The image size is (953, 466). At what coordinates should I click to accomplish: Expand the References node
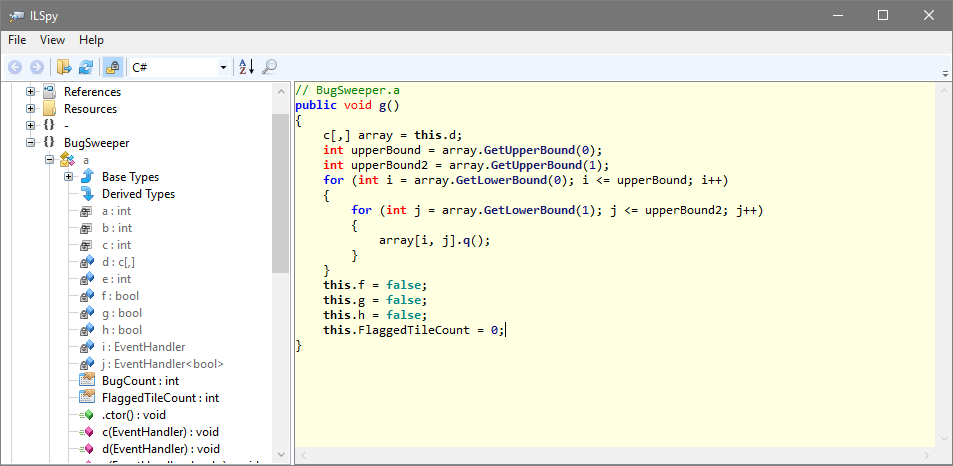30,92
